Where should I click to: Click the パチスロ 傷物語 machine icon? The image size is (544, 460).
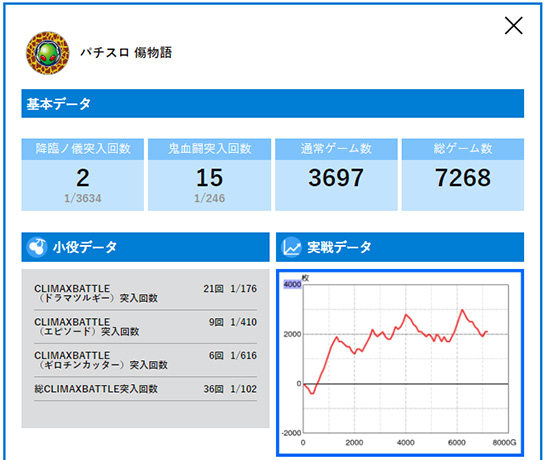(48, 53)
